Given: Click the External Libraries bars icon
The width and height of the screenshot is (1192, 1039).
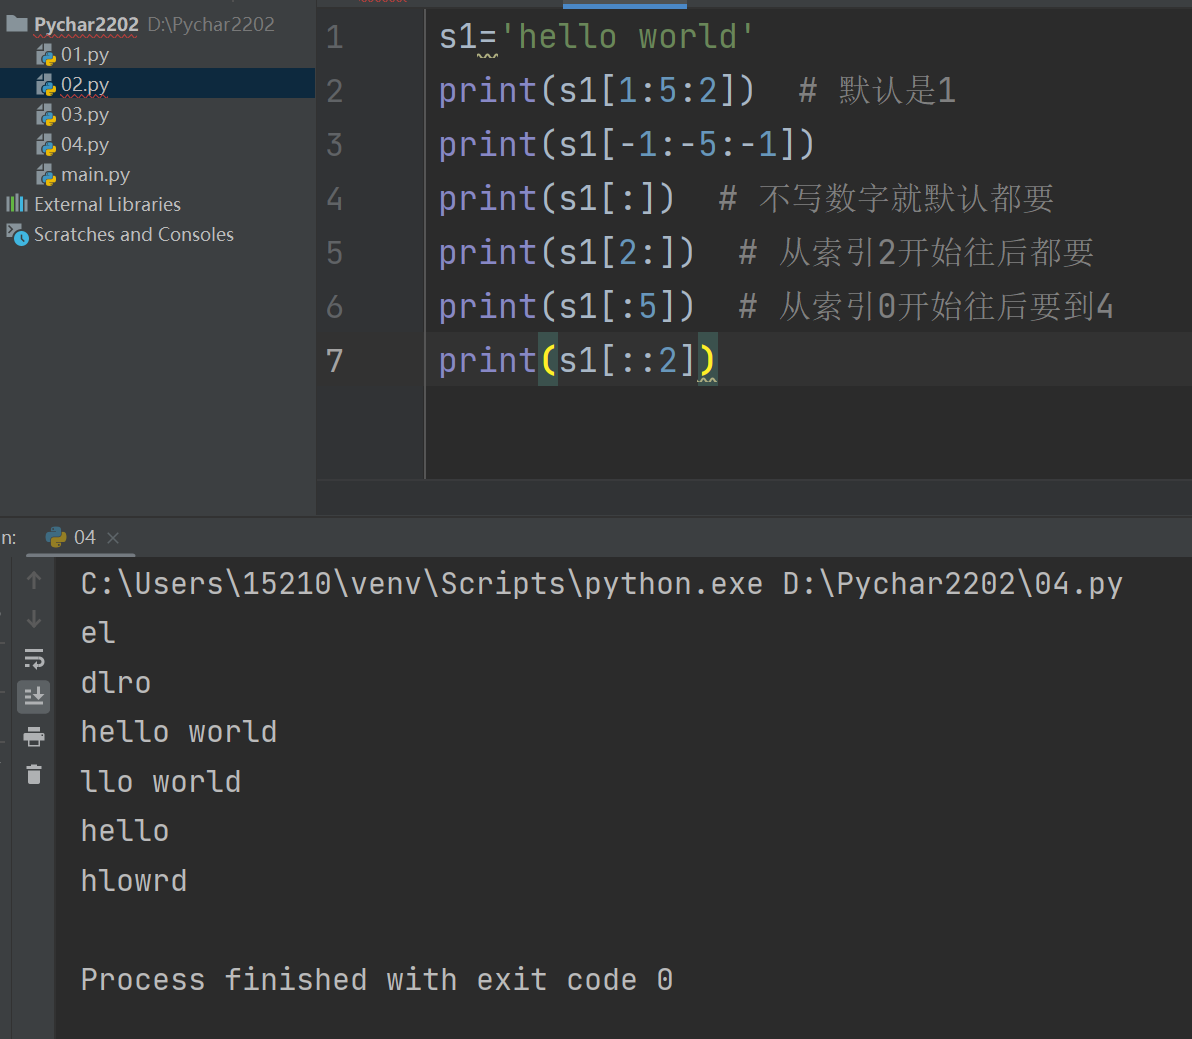Looking at the screenshot, I should tap(17, 204).
